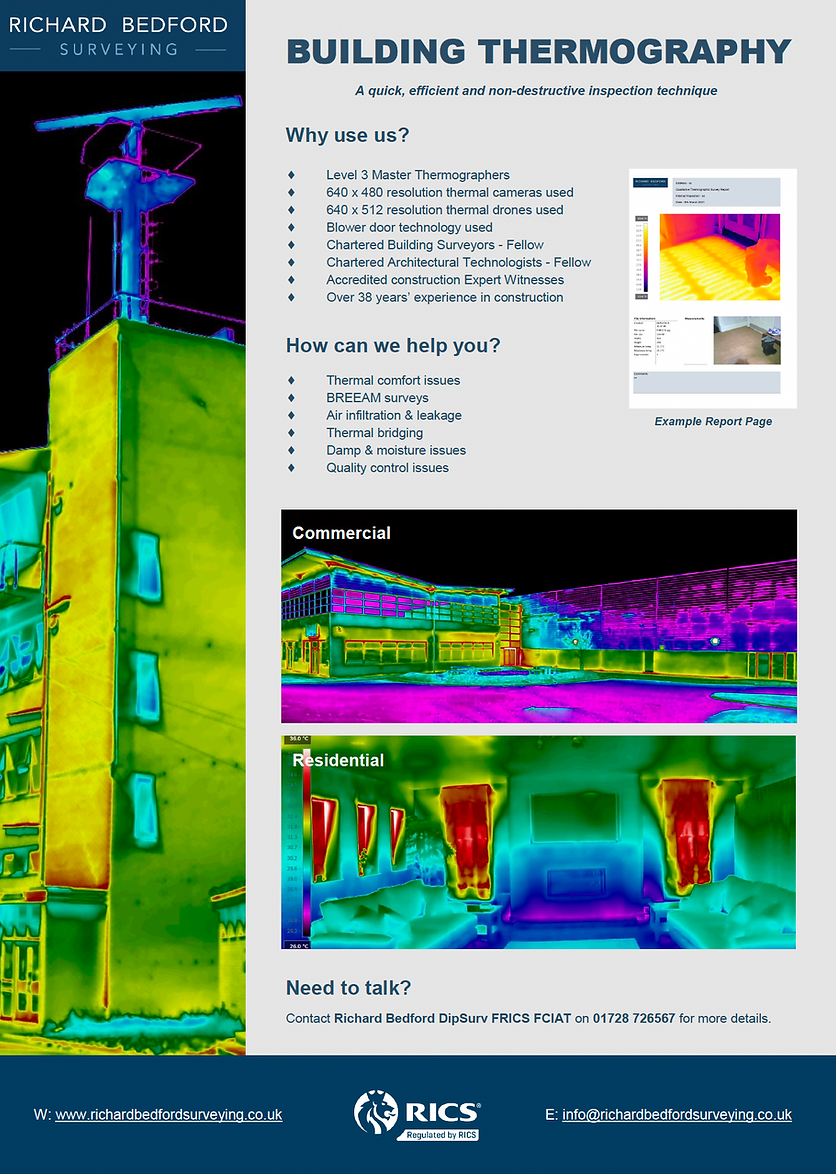Click the 'Commercial' image label
Screen dimensions: 836x1174
point(341,533)
